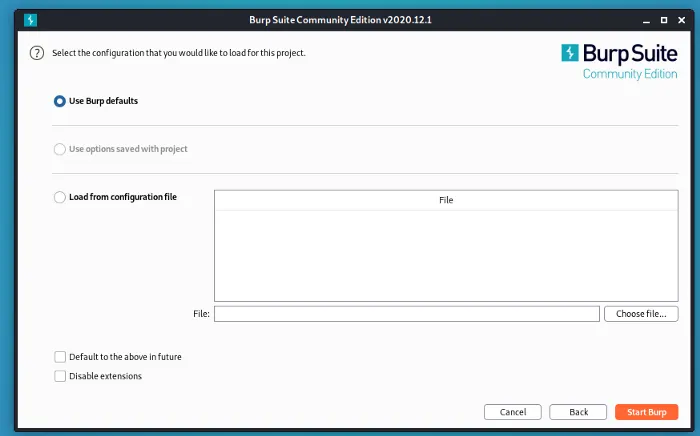This screenshot has height=436, width=700.
Task: Click the File column header in the table
Action: (x=446, y=200)
